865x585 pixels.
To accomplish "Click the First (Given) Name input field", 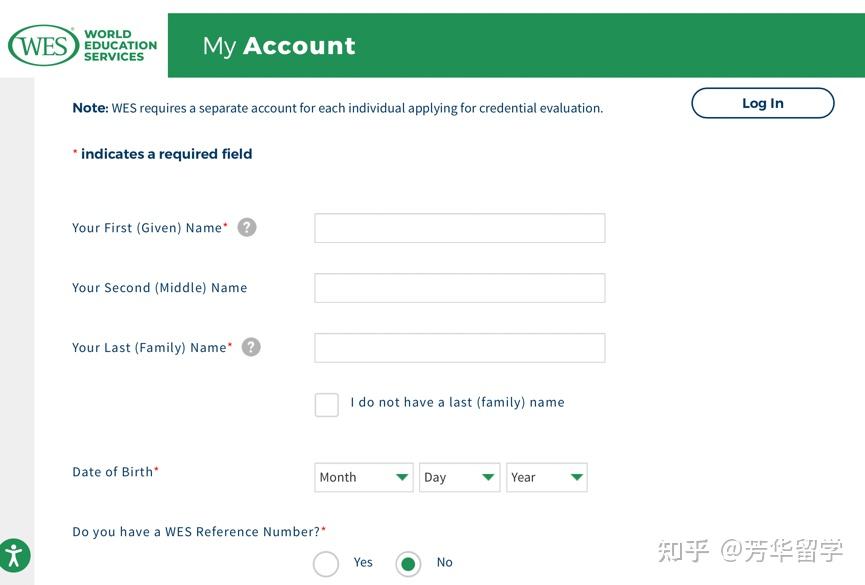I will click(459, 227).
